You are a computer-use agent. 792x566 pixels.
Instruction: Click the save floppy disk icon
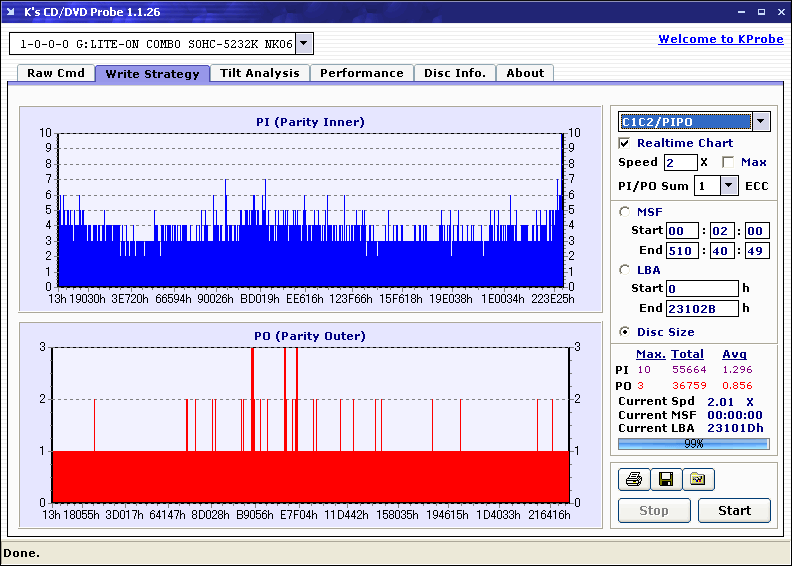click(665, 479)
